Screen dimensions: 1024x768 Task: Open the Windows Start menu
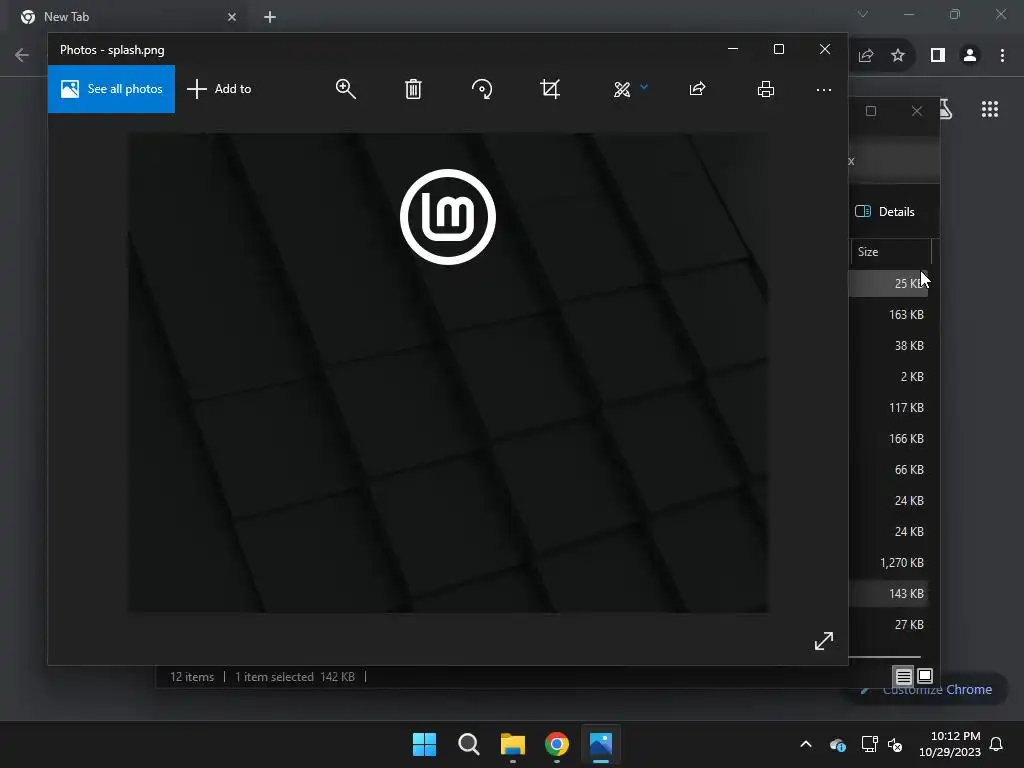(424, 744)
